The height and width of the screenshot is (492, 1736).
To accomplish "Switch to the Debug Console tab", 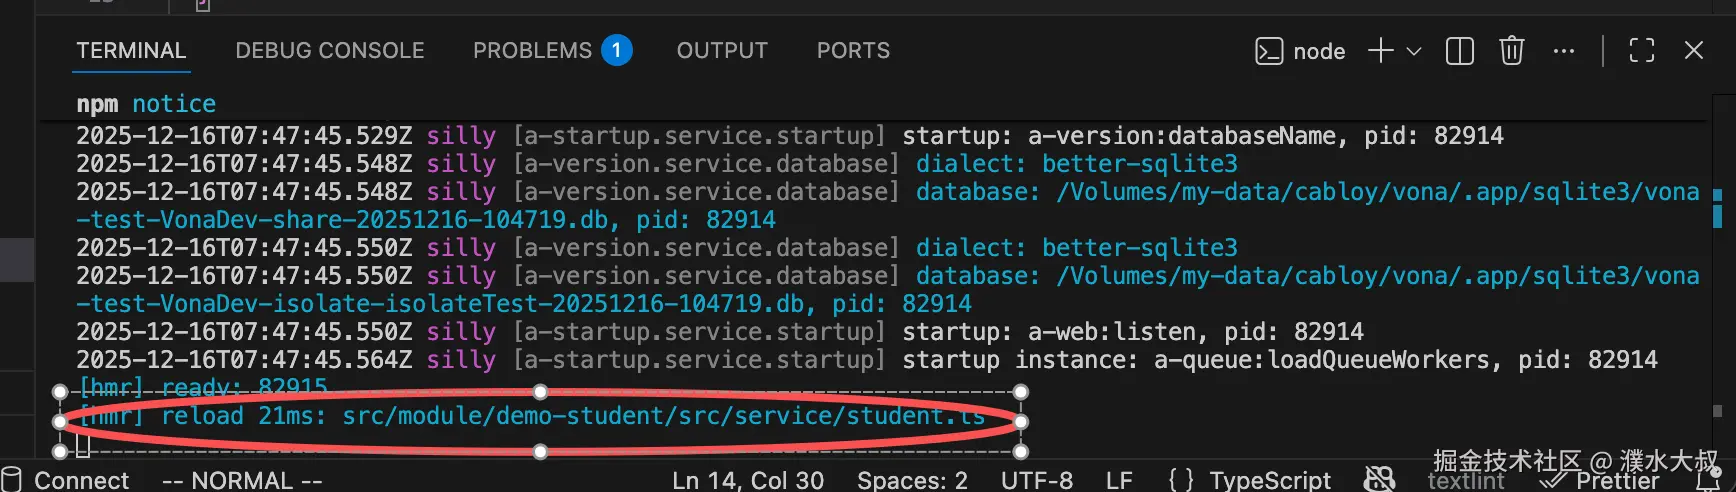I will [330, 51].
